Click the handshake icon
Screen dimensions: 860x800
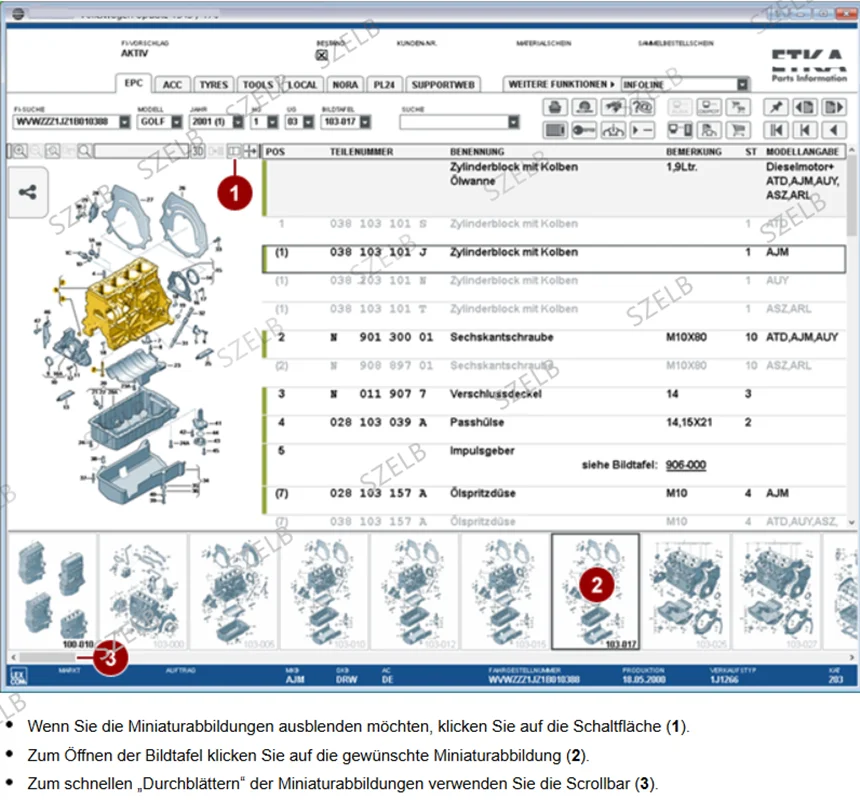pyautogui.click(x=613, y=107)
